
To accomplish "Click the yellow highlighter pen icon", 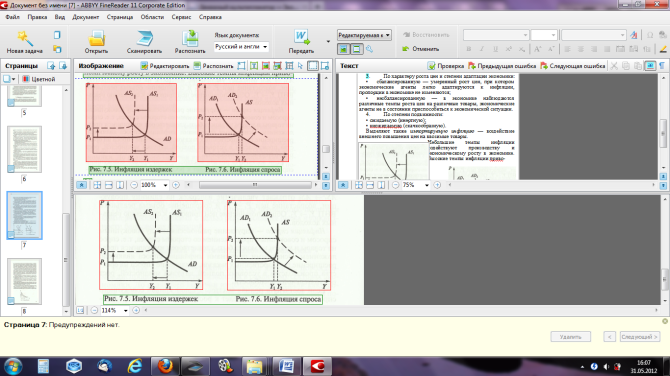I will click(664, 49).
